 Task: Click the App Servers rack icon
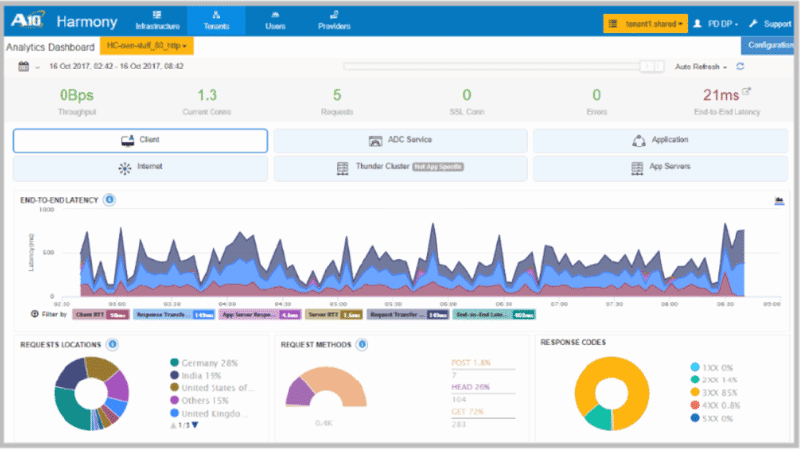point(637,168)
